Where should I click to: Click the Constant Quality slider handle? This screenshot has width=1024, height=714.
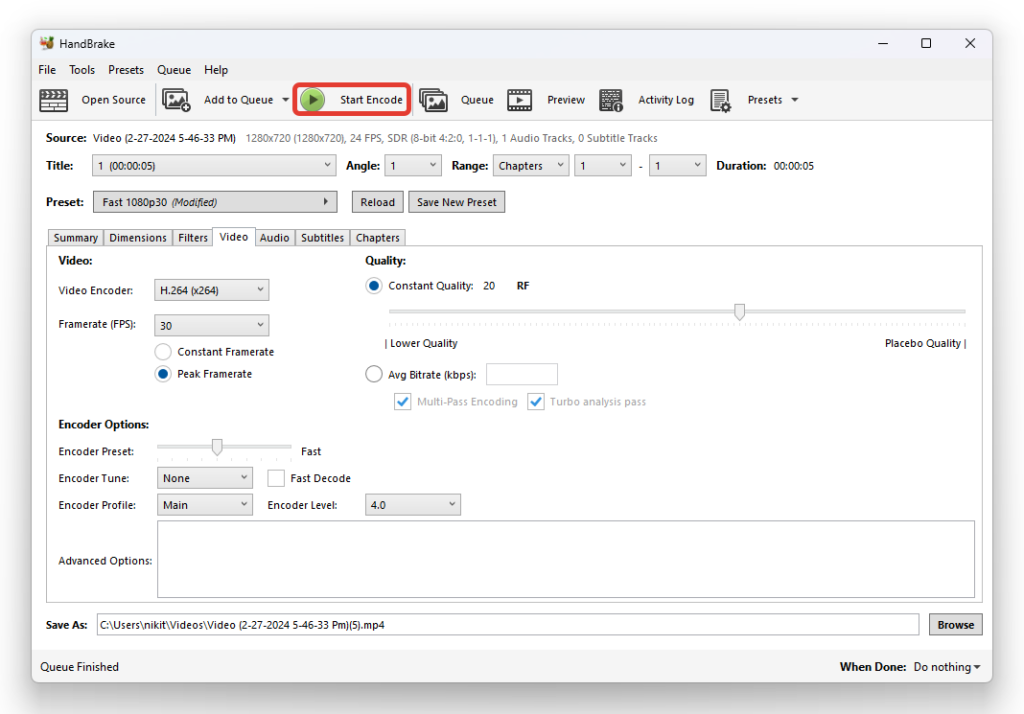[x=739, y=312]
